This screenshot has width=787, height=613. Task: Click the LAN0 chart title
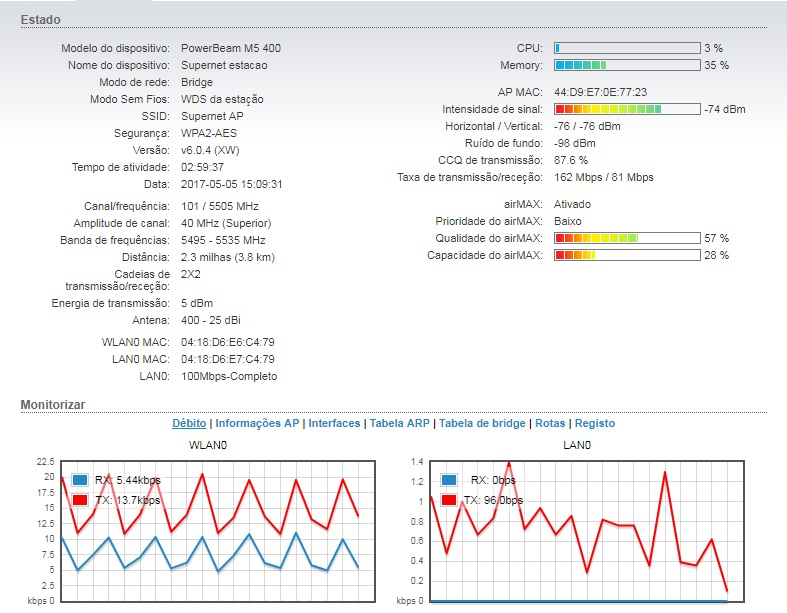point(577,444)
